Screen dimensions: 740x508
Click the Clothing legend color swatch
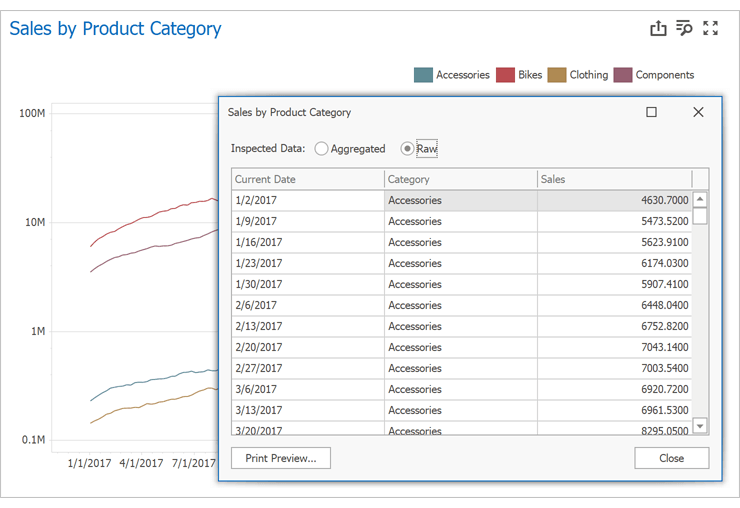tap(557, 75)
